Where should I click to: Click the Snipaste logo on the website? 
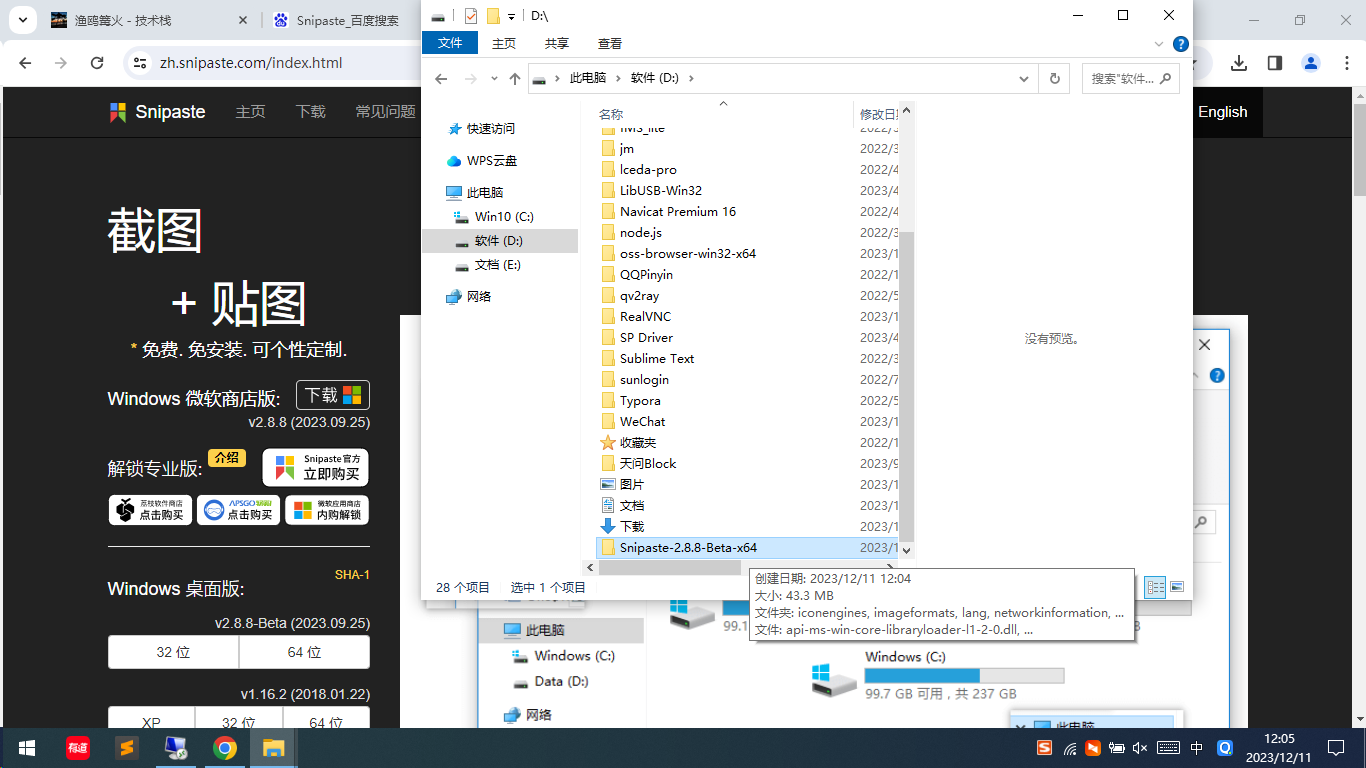(x=157, y=112)
